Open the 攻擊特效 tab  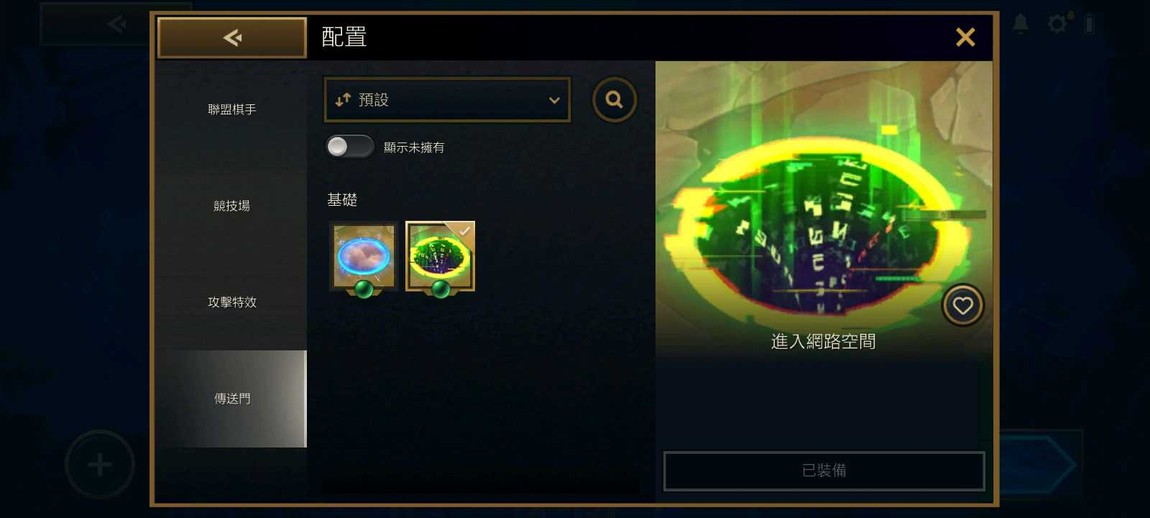[x=232, y=302]
